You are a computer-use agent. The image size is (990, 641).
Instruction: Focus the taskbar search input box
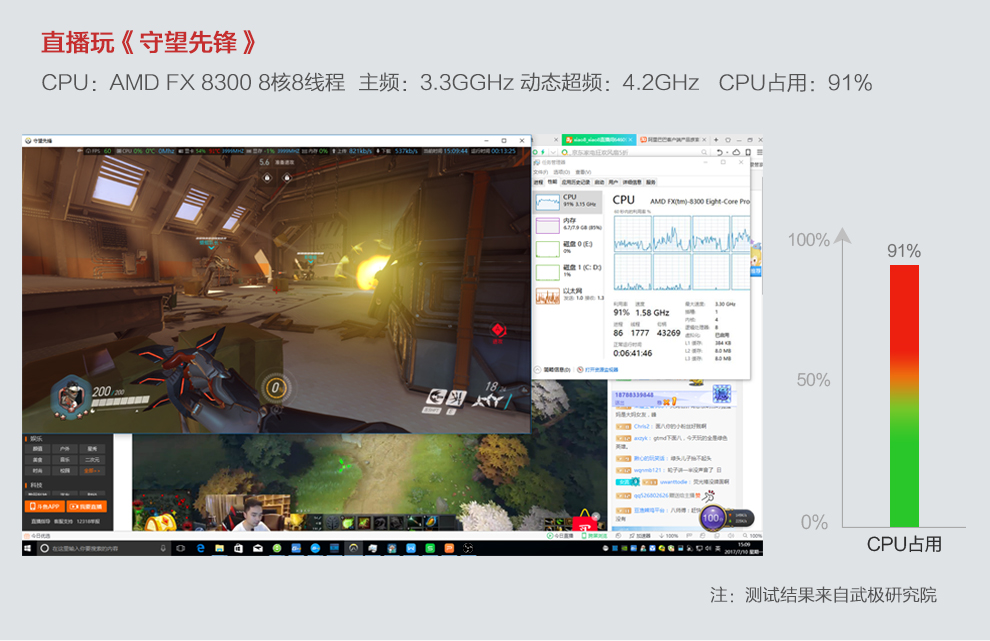[102, 548]
